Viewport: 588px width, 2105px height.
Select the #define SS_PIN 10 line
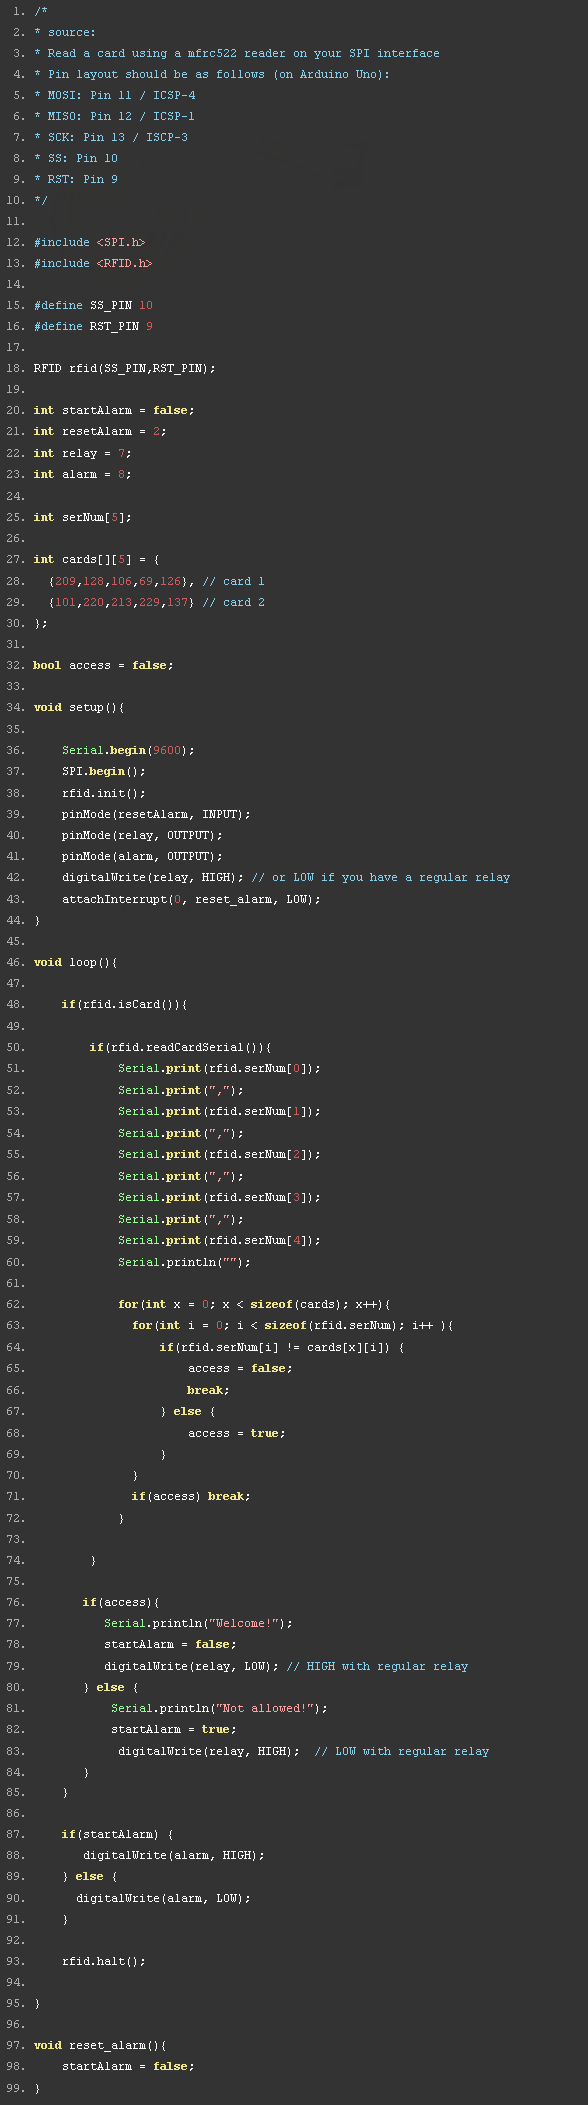[93, 305]
